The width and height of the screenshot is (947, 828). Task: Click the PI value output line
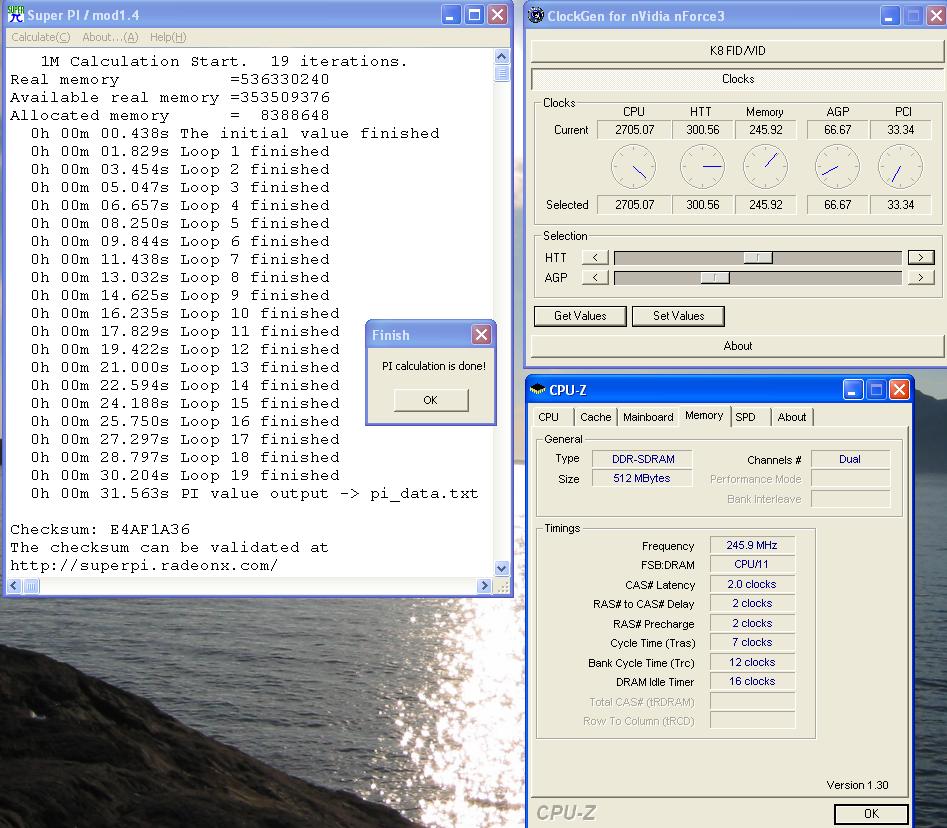tap(254, 494)
